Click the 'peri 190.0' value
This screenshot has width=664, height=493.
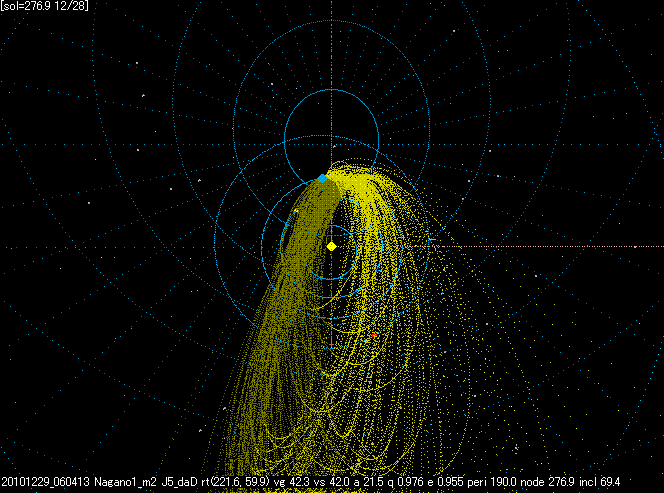(x=492, y=482)
